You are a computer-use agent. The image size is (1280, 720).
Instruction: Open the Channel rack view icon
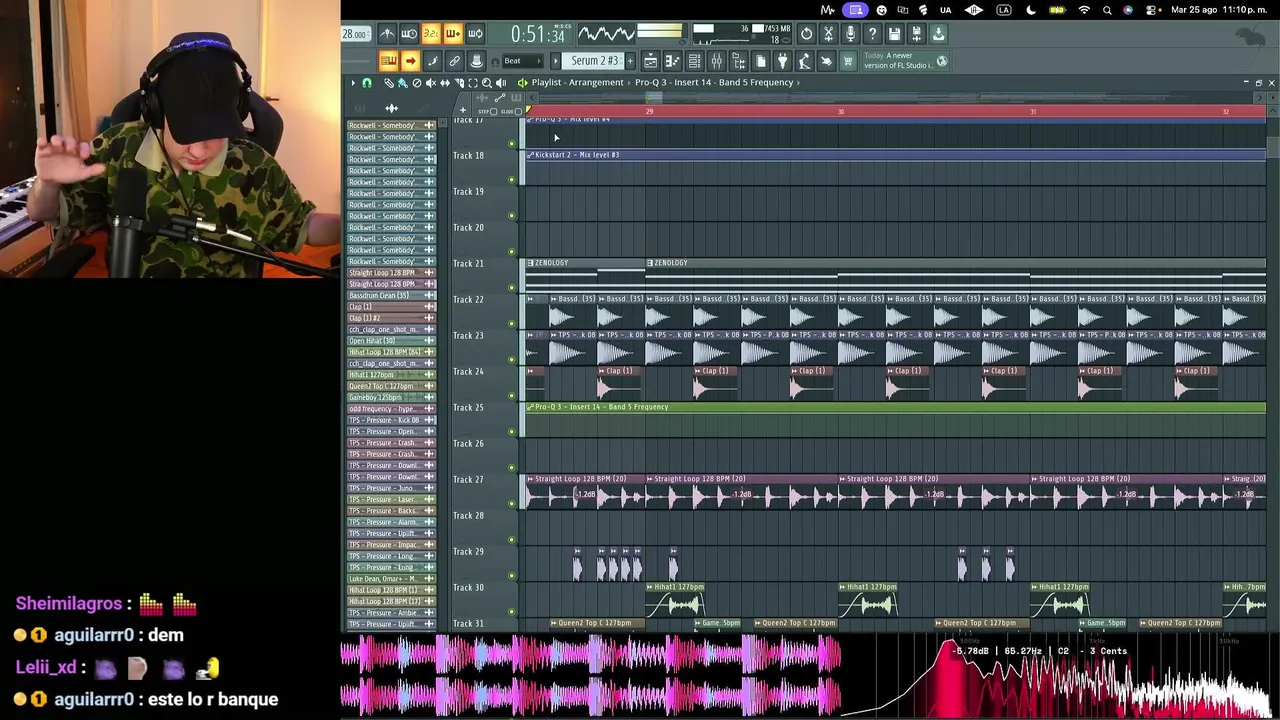pos(694,61)
